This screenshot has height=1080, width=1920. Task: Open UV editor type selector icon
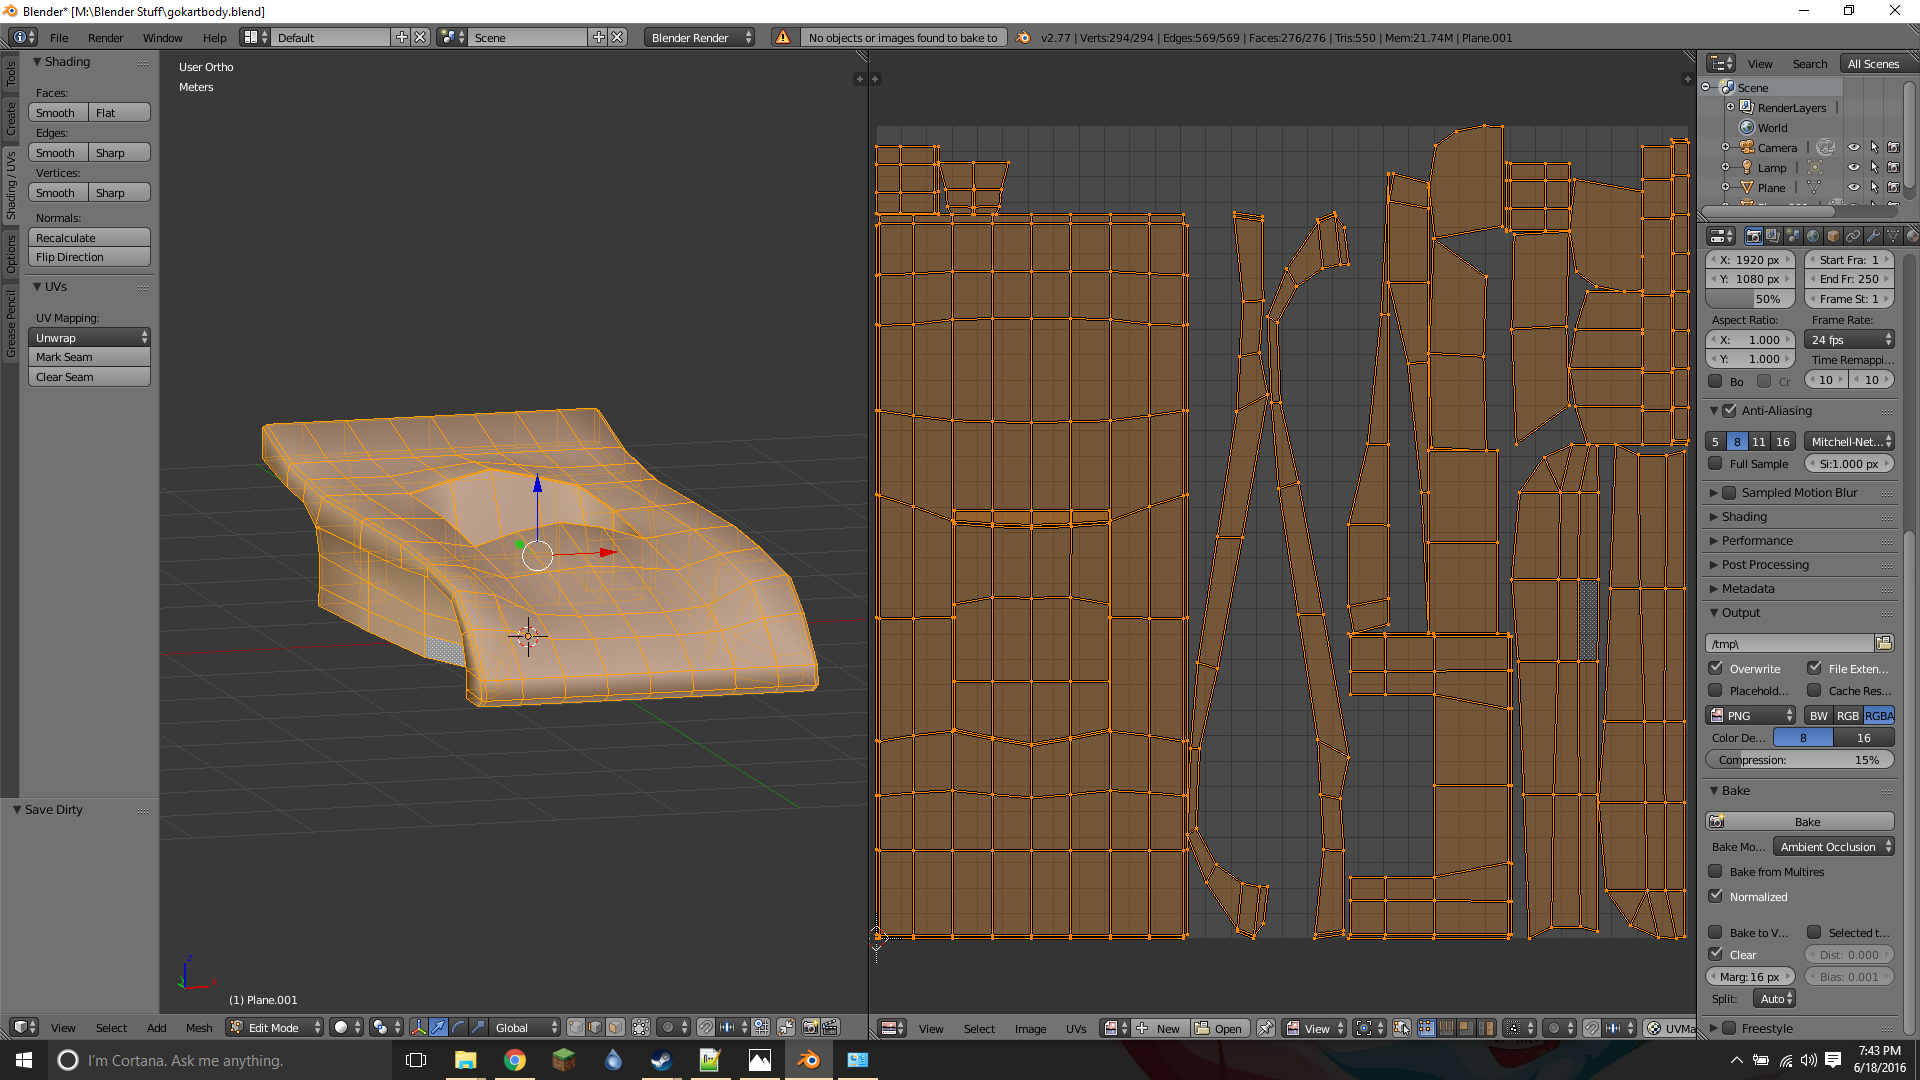[892, 1028]
